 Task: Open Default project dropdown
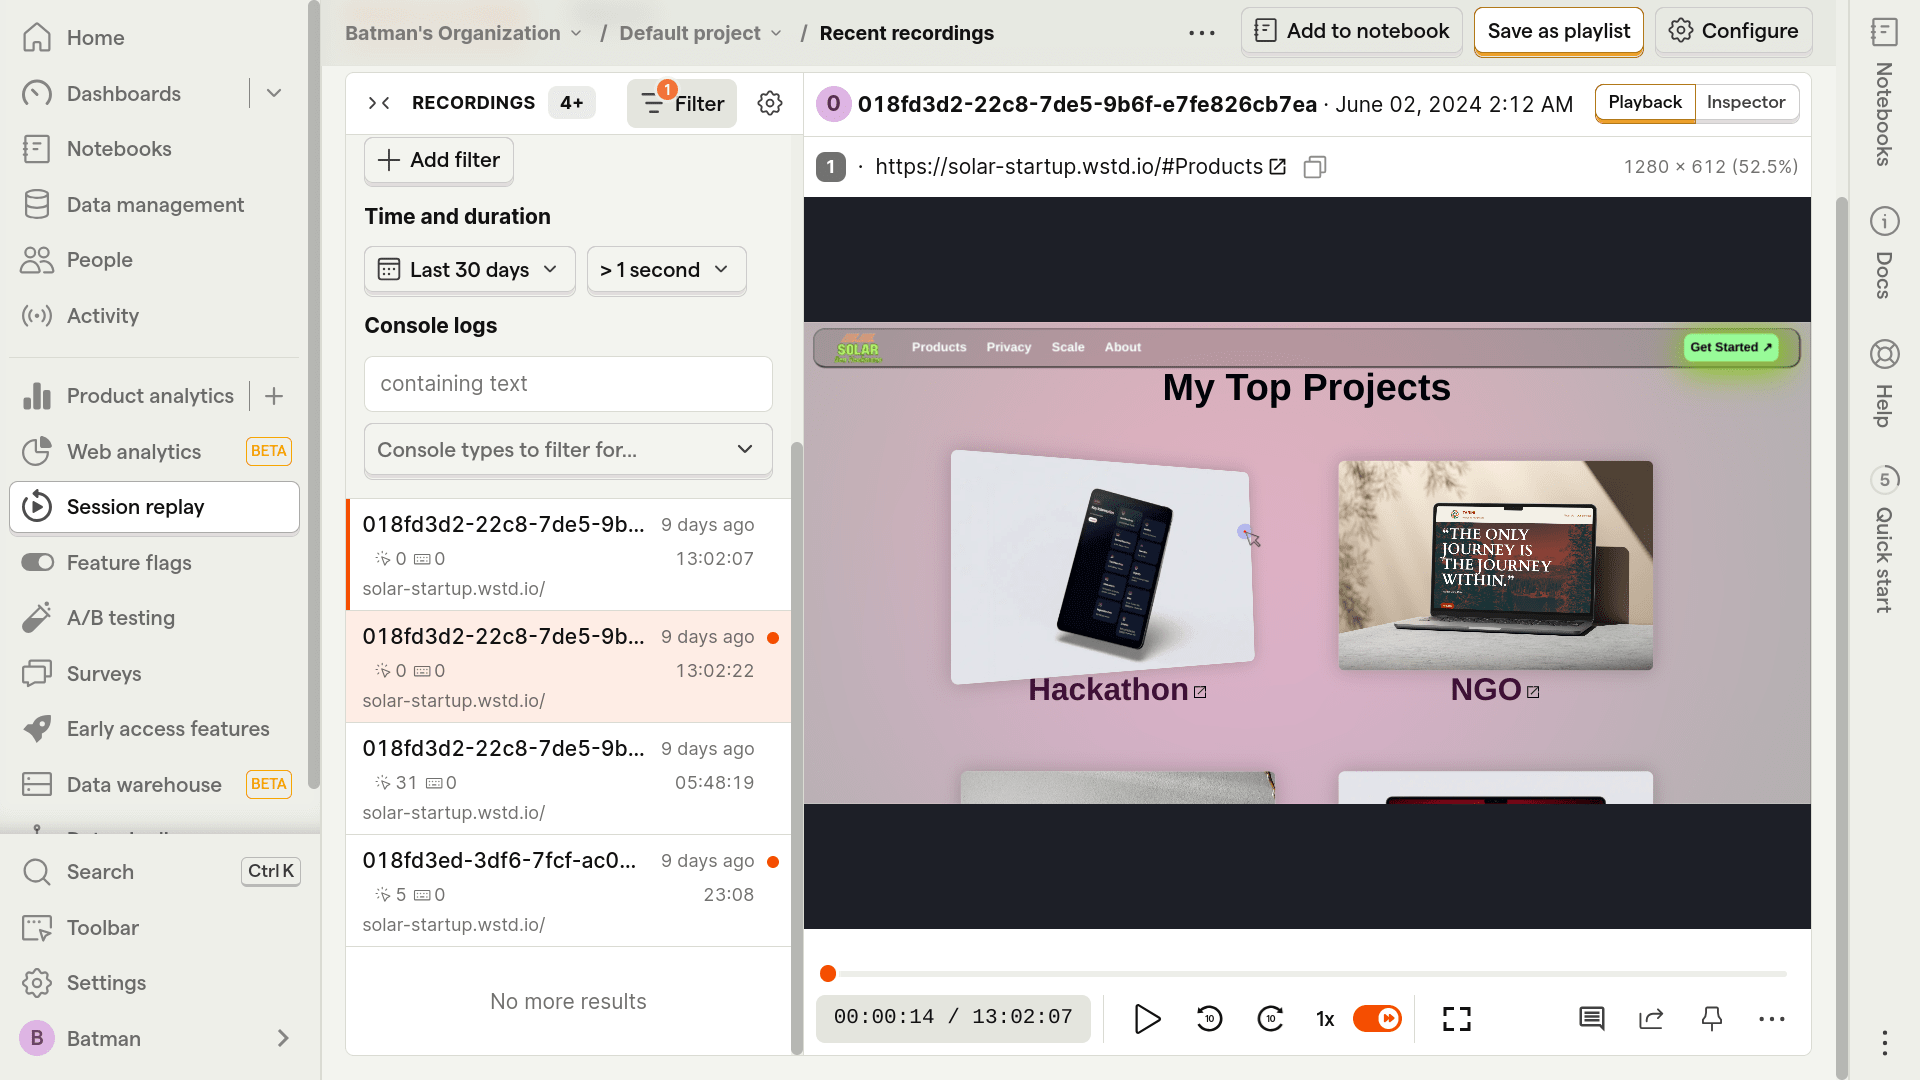[x=701, y=33]
